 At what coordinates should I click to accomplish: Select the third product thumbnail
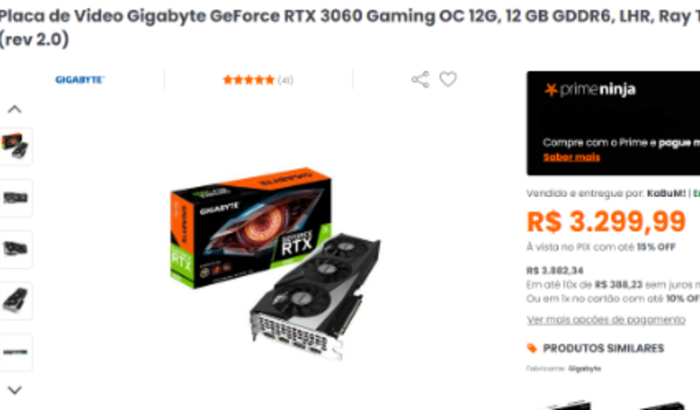[x=16, y=249]
